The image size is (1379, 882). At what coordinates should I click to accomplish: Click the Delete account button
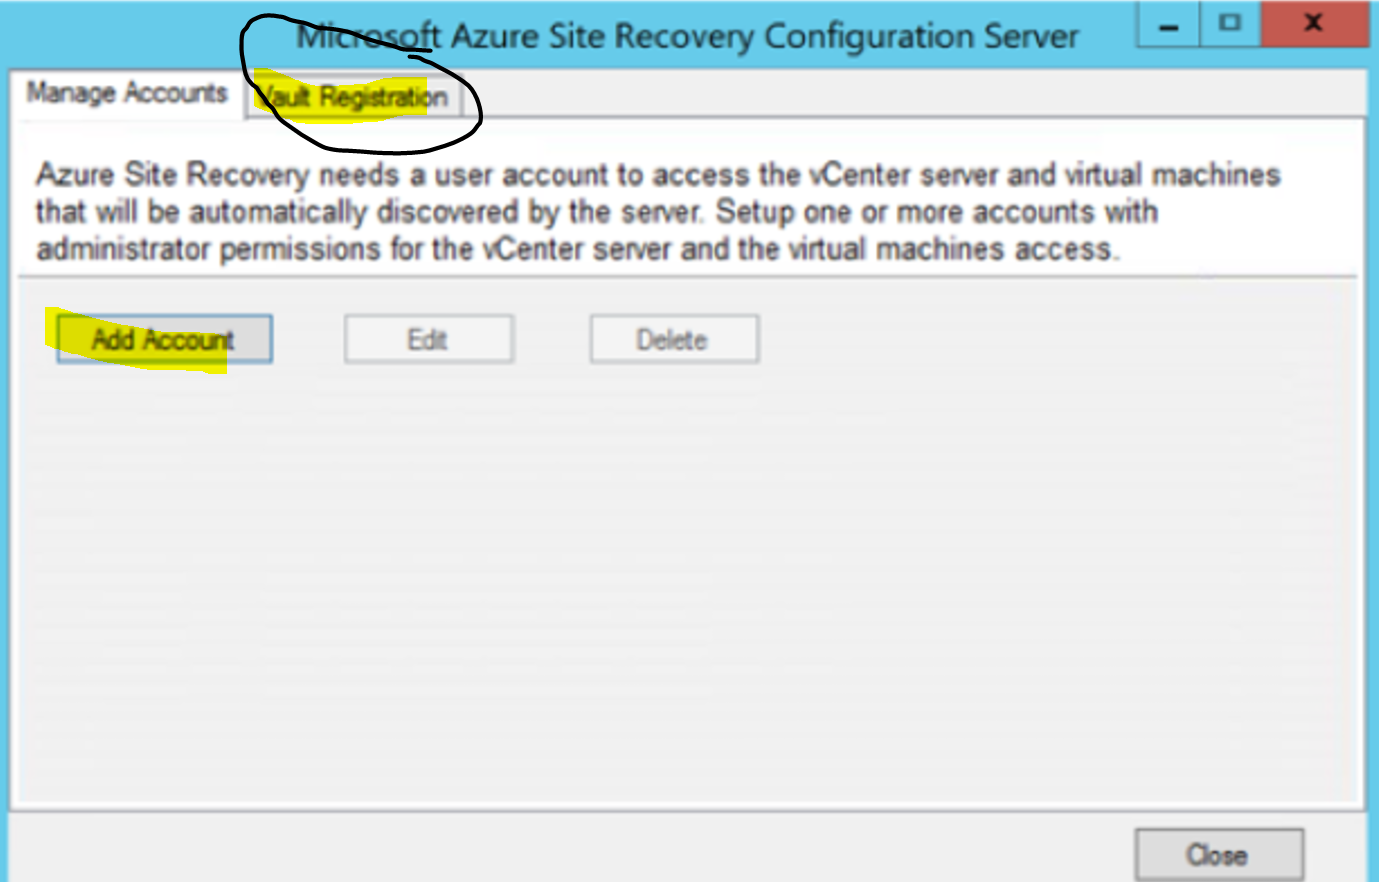673,340
